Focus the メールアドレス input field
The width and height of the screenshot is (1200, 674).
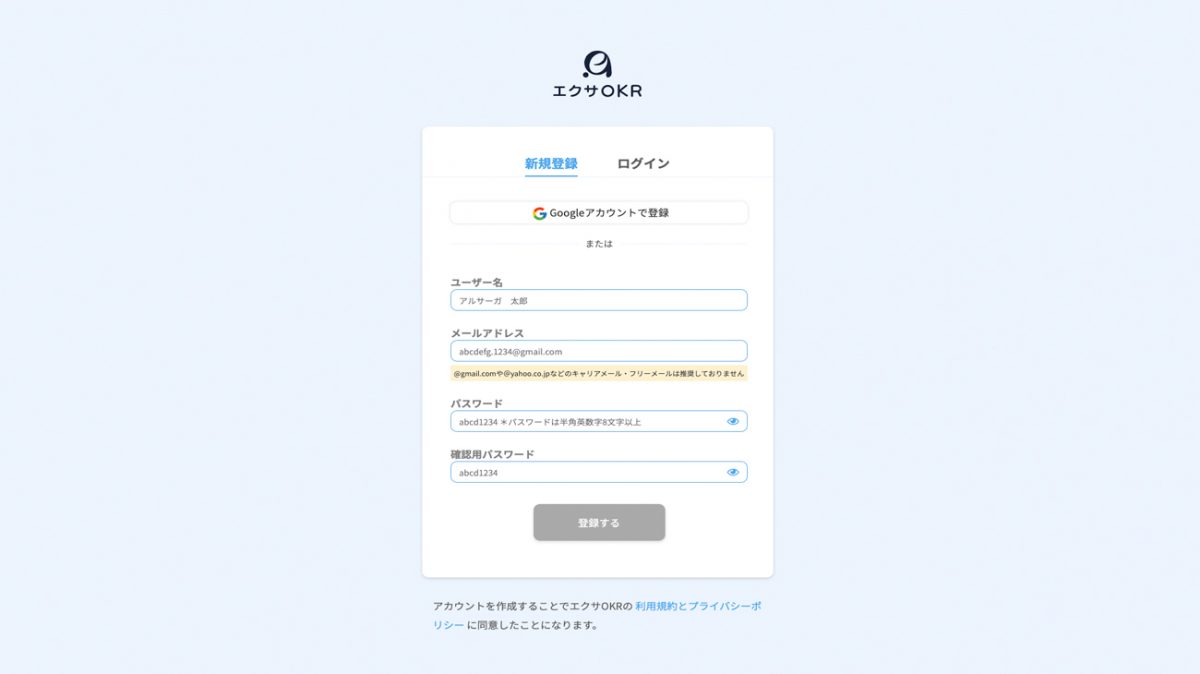pos(599,351)
